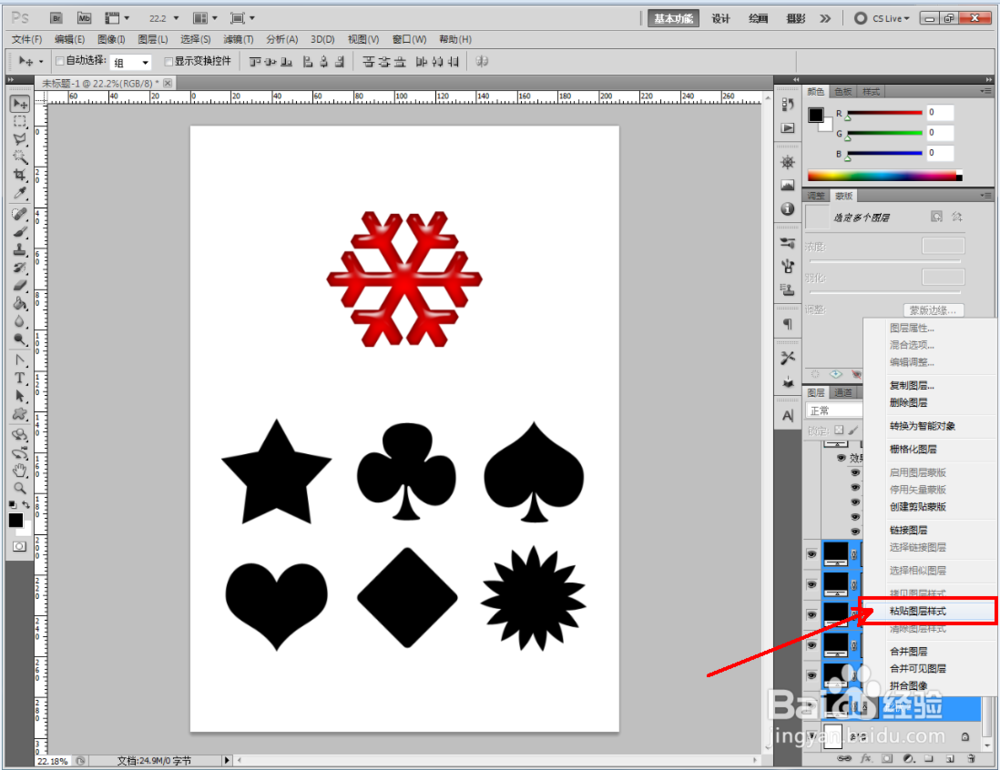Click the R red color slider
1000x770 pixels.
tap(885, 113)
